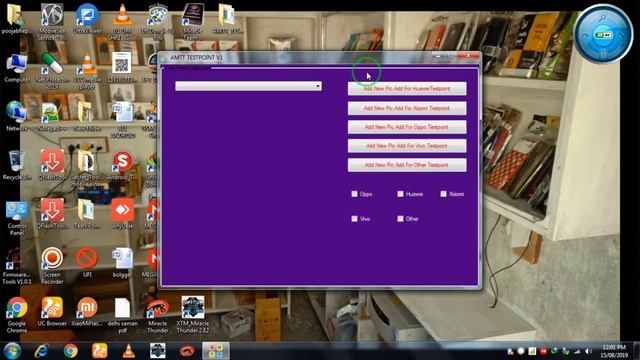The image size is (640, 360).
Task: Open the Windows Start menu
Action: click(12, 351)
